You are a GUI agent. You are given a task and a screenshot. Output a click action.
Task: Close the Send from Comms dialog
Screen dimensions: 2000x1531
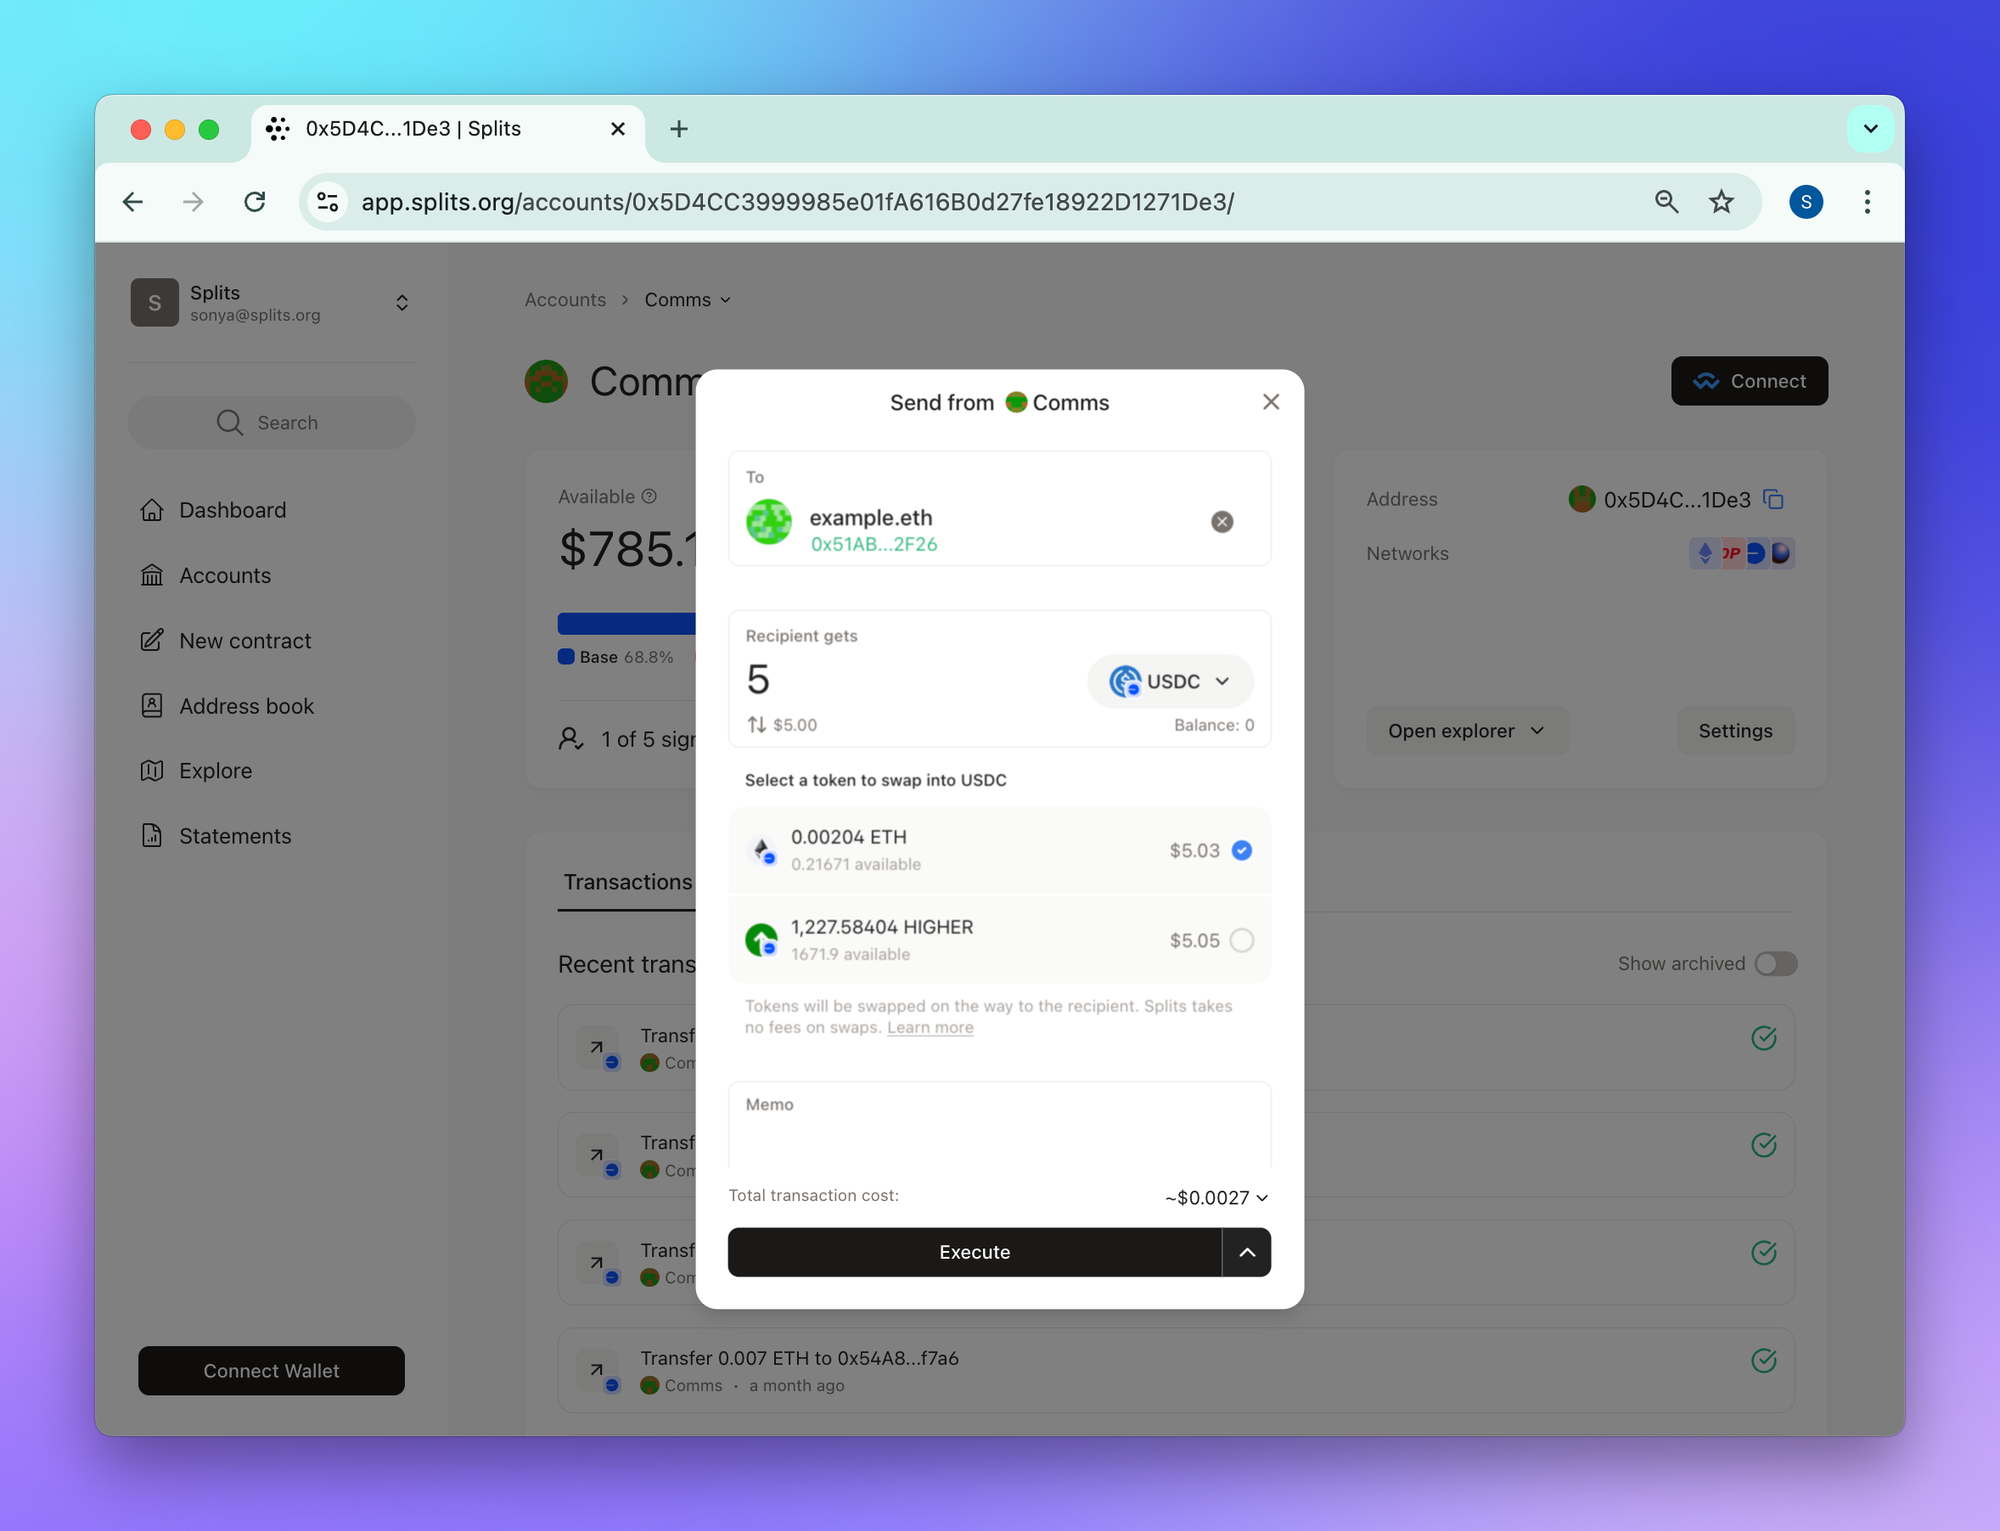[x=1270, y=402]
